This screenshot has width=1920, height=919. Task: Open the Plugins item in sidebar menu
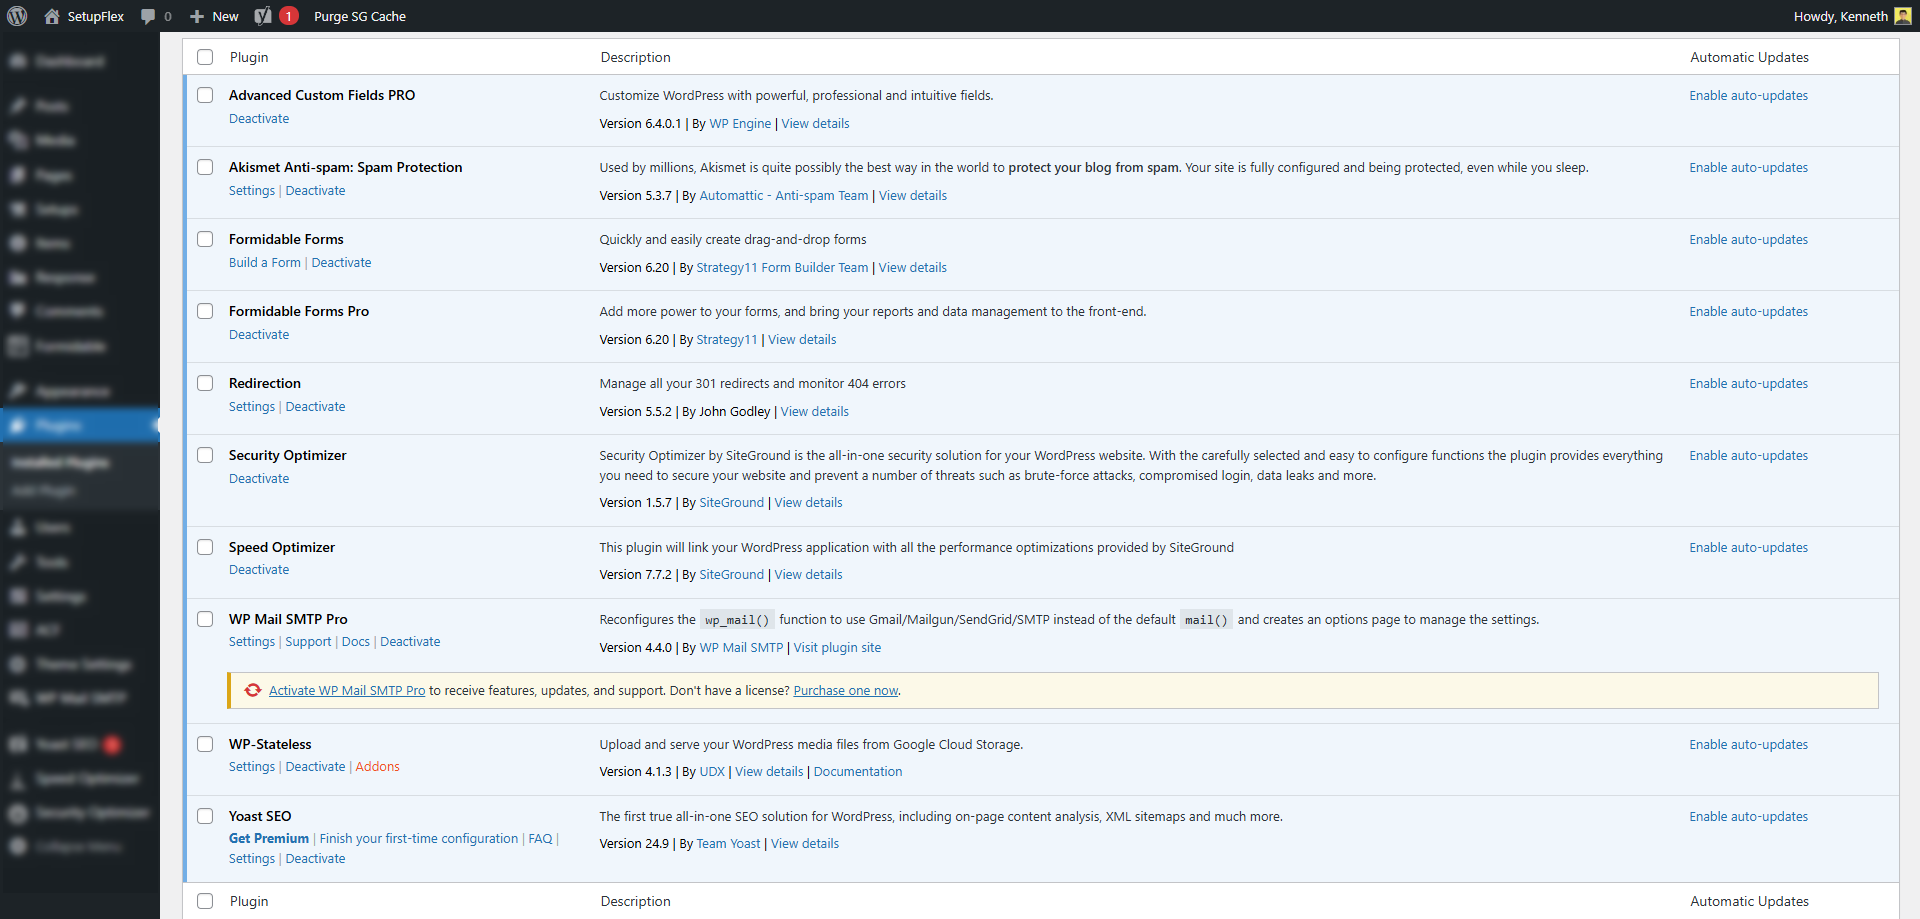[x=58, y=425]
